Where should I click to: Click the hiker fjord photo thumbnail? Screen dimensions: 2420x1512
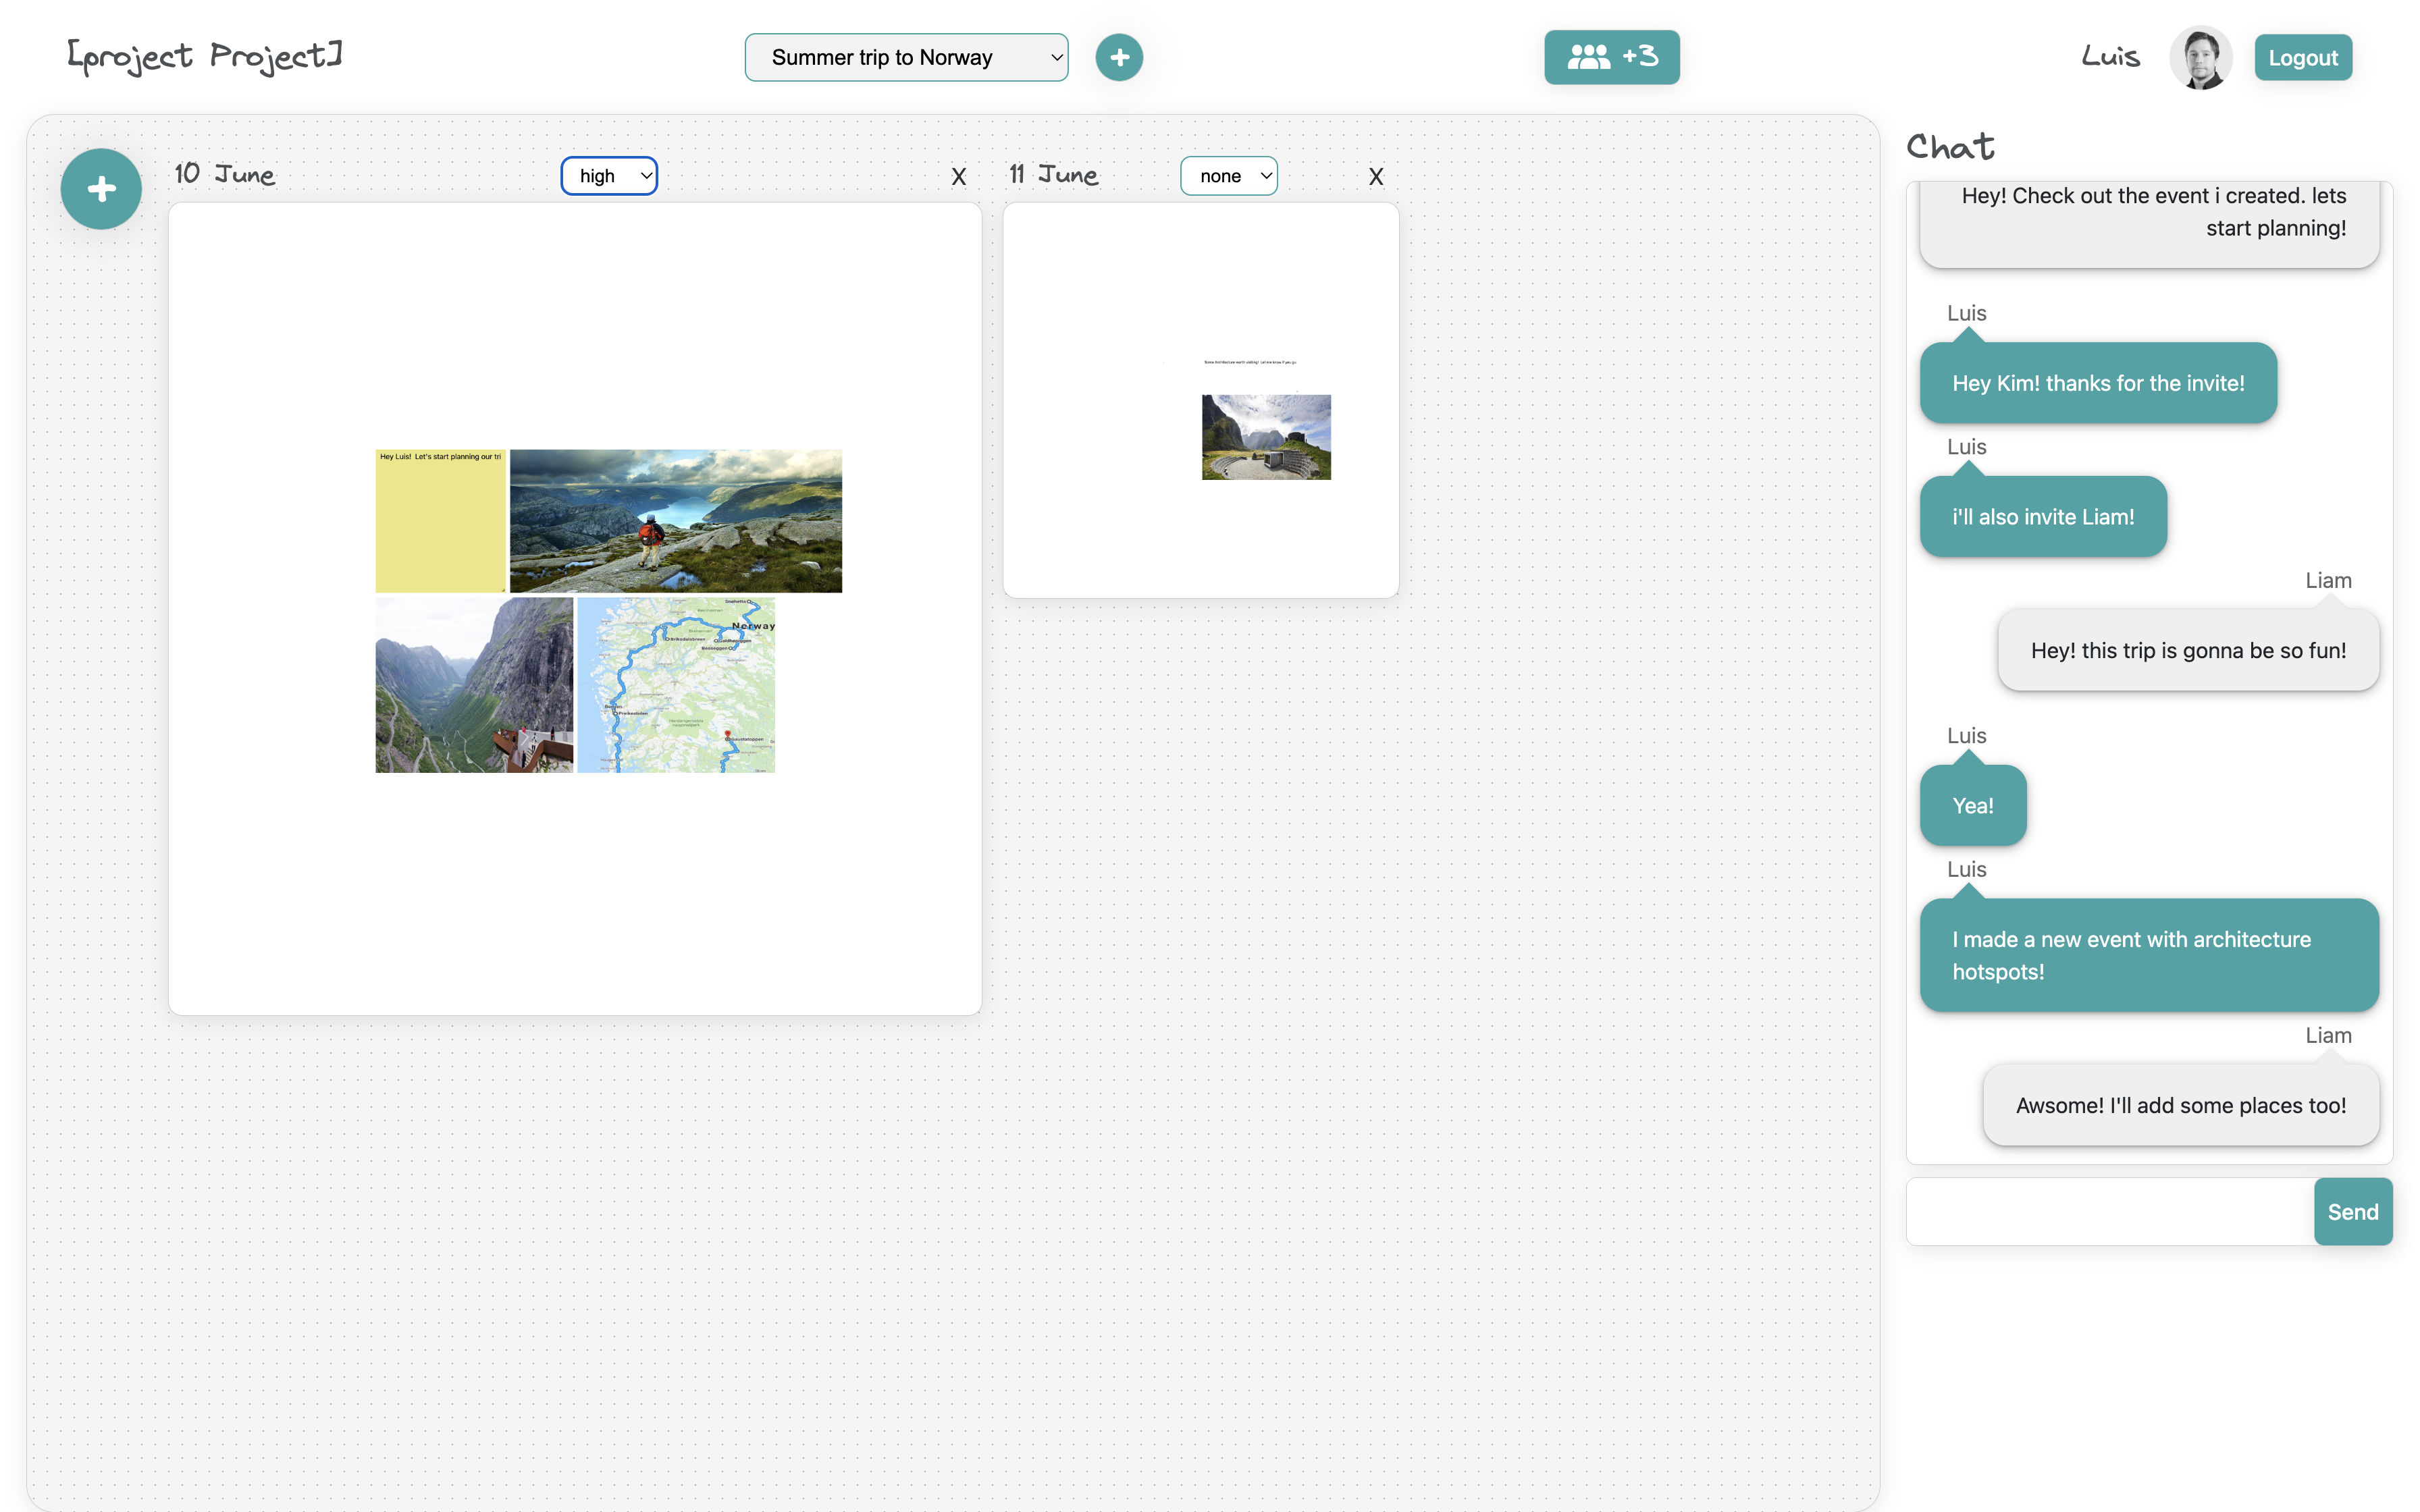coord(676,520)
